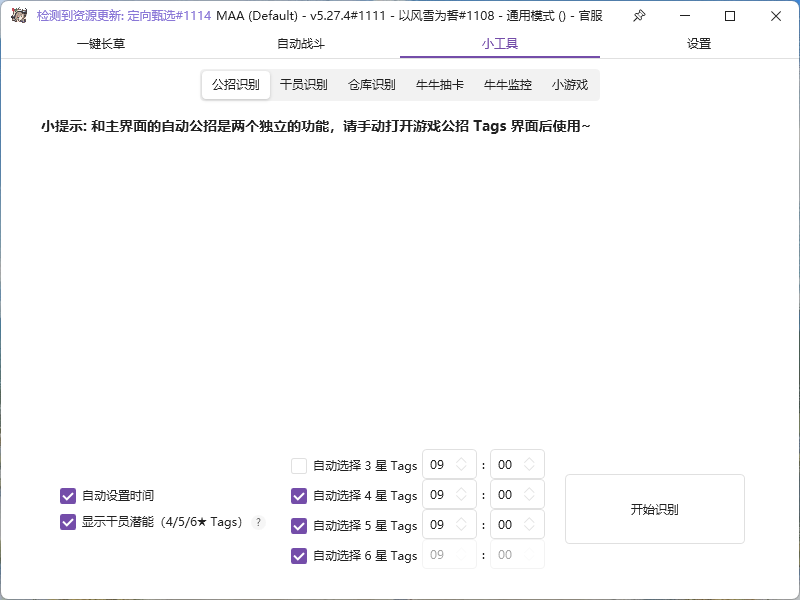
Task: Click the ? help icon beside 显示干员潜能
Action: click(257, 521)
